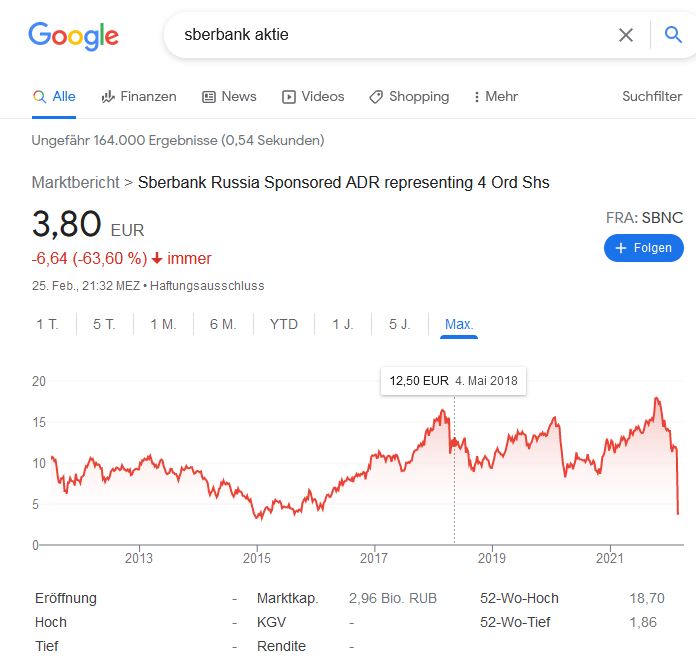Click the blue search magnifier icon
The height and width of the screenshot is (663, 696).
pyautogui.click(x=673, y=35)
